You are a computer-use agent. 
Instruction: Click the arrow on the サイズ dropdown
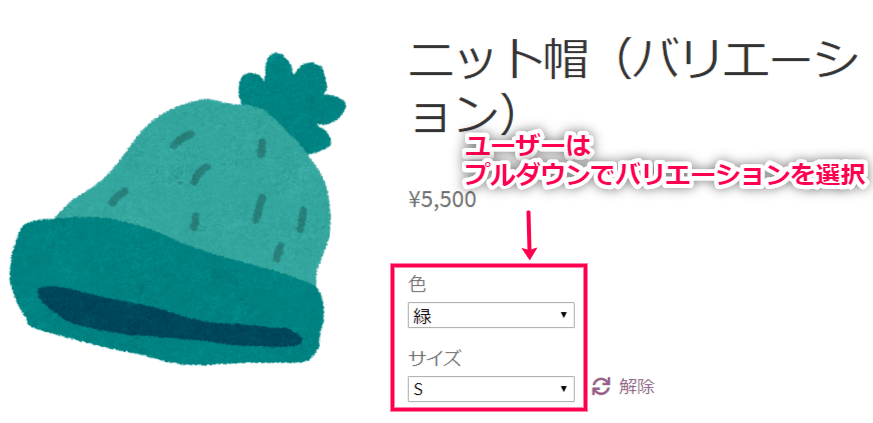[563, 388]
